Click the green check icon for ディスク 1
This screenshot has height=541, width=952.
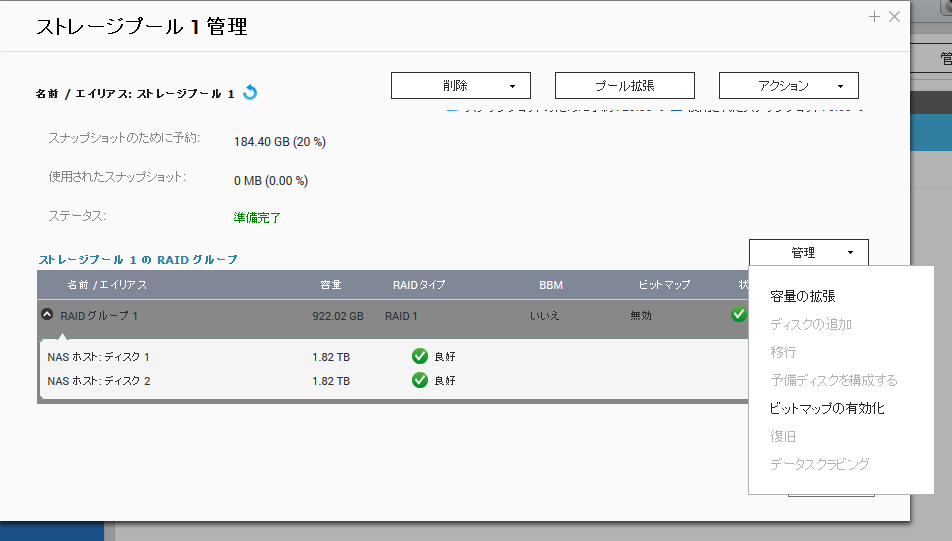420,356
